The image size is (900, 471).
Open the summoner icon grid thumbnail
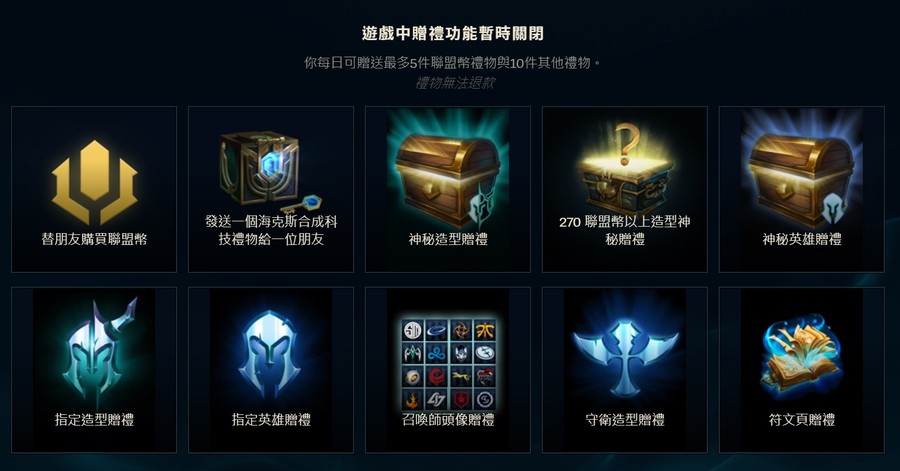point(448,364)
